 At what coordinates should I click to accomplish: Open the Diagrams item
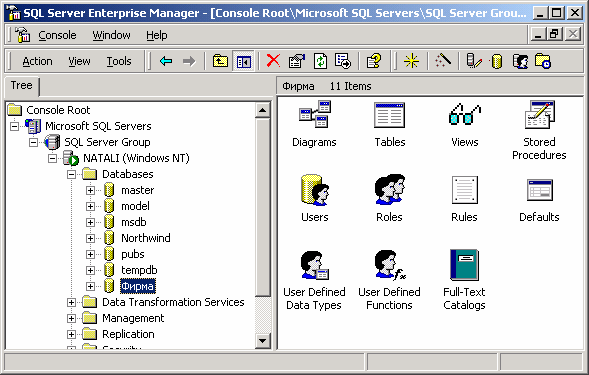pyautogui.click(x=314, y=124)
